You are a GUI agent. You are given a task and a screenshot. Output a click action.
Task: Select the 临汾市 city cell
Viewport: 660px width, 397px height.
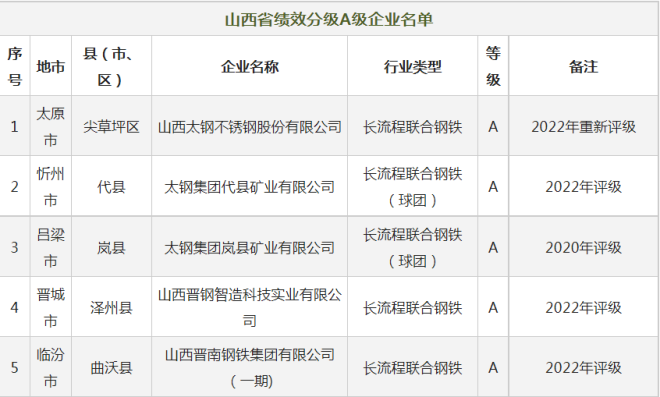click(x=51, y=368)
